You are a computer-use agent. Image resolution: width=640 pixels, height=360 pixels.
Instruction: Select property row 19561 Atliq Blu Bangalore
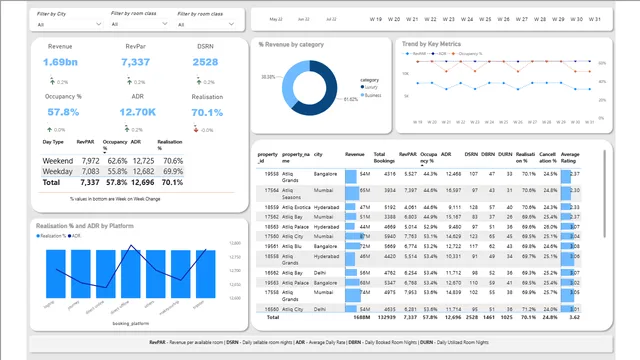tap(419, 246)
